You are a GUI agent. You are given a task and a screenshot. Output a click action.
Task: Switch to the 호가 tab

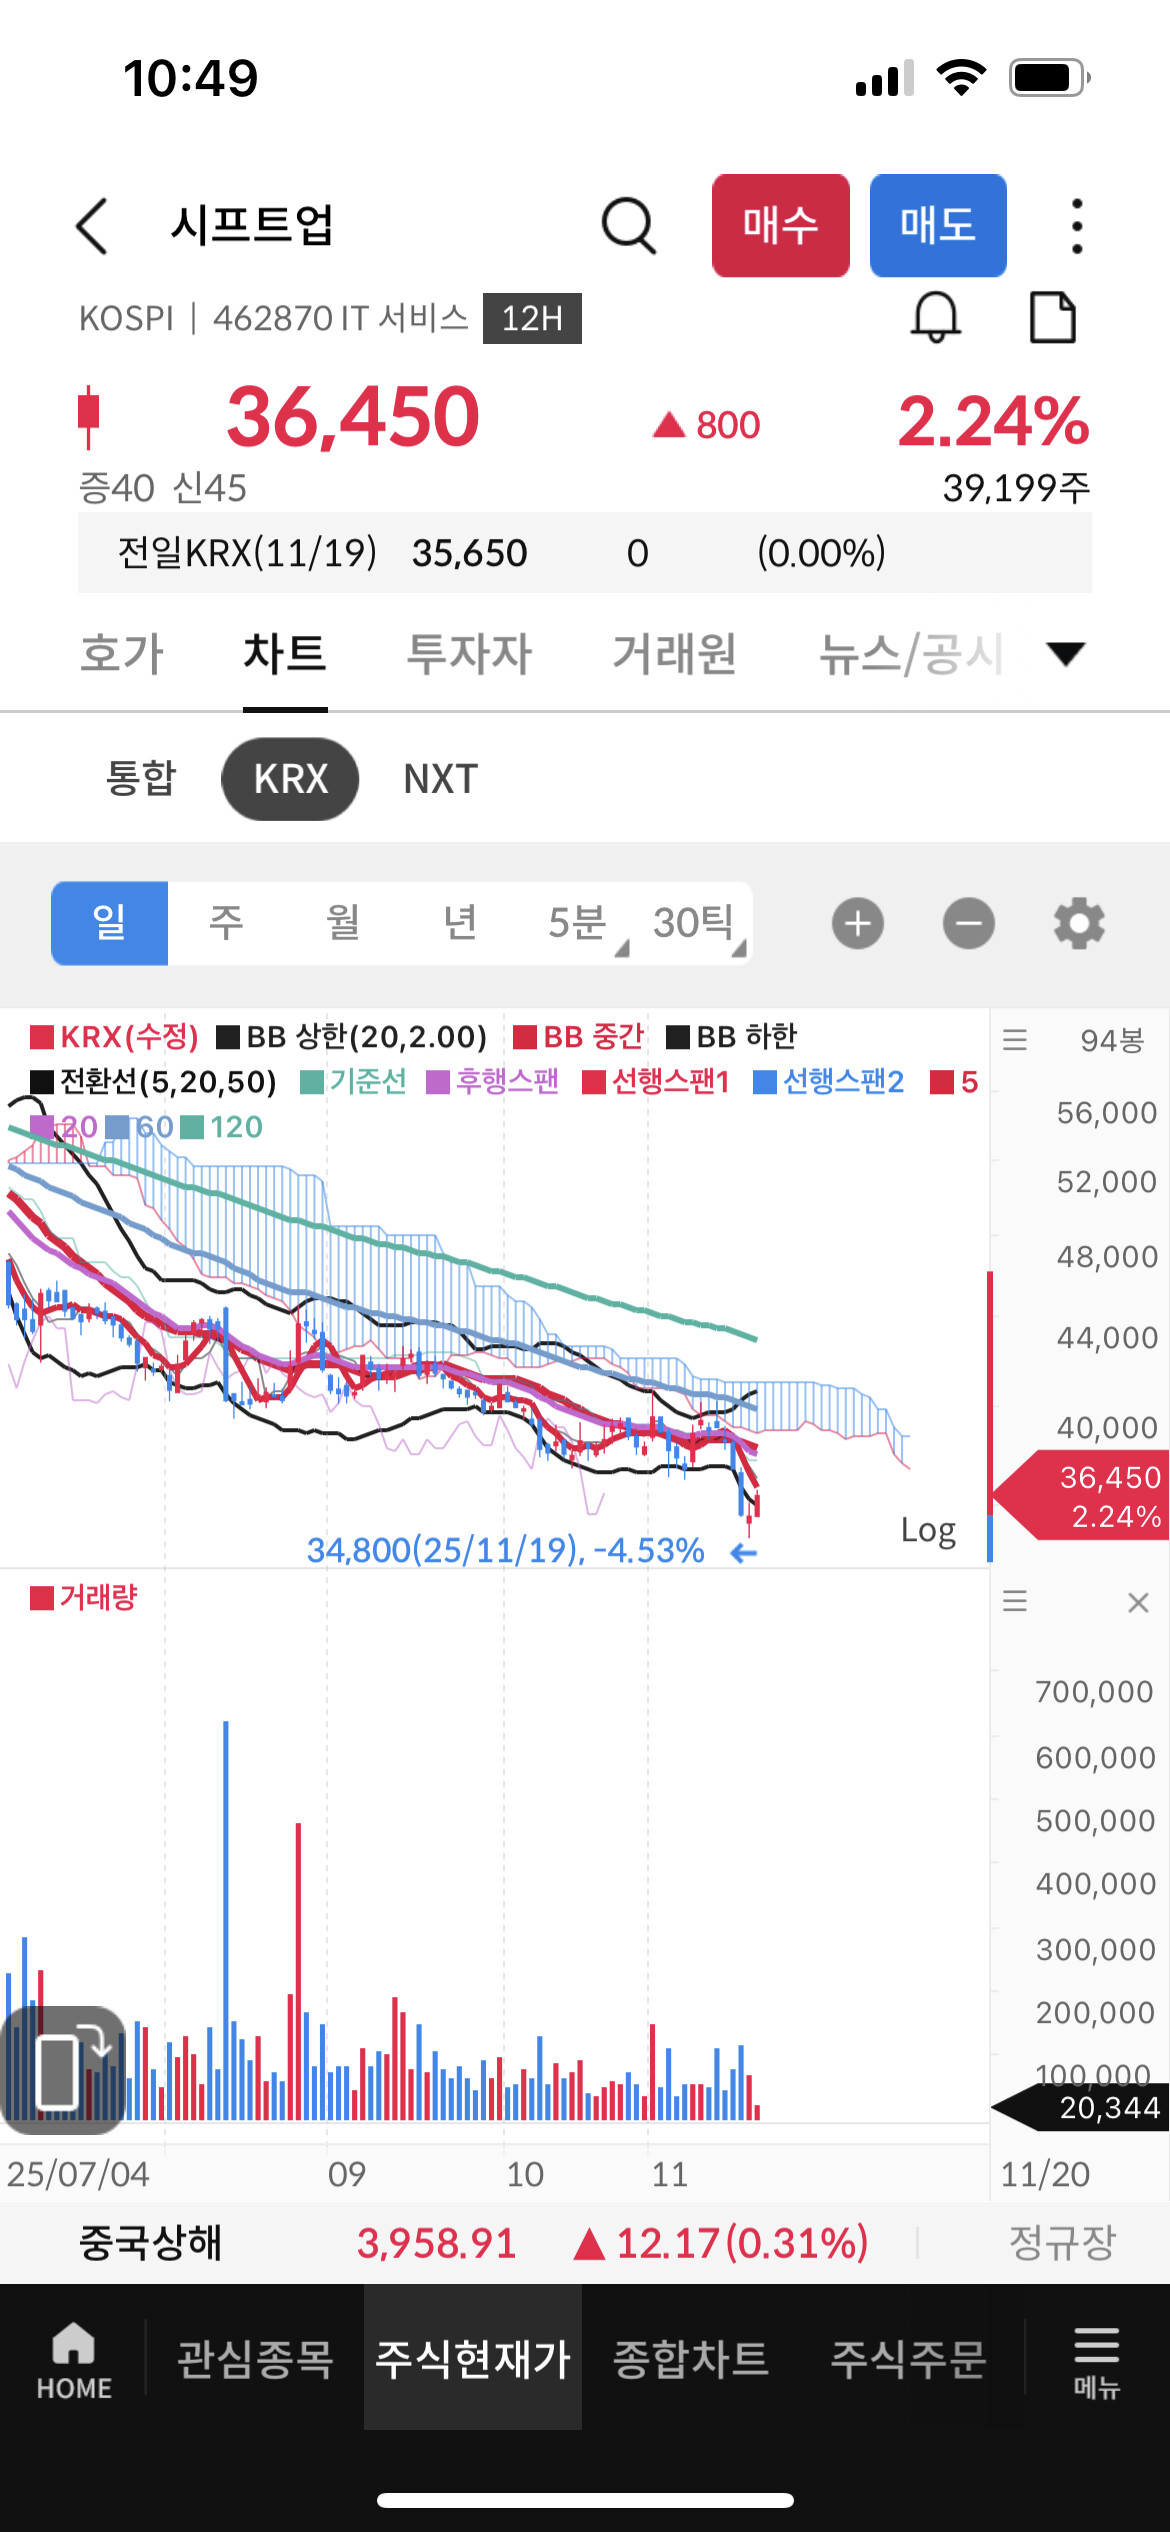(x=122, y=654)
